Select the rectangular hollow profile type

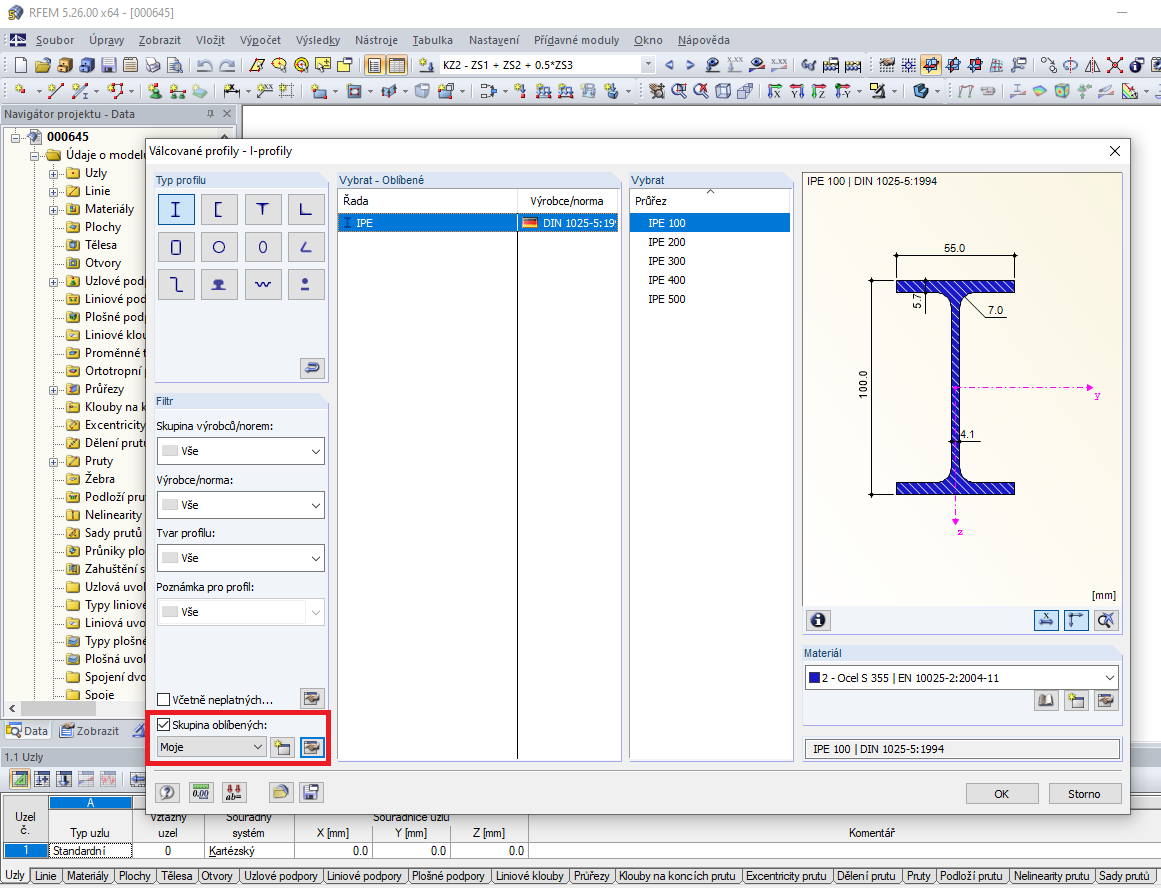pos(176,247)
